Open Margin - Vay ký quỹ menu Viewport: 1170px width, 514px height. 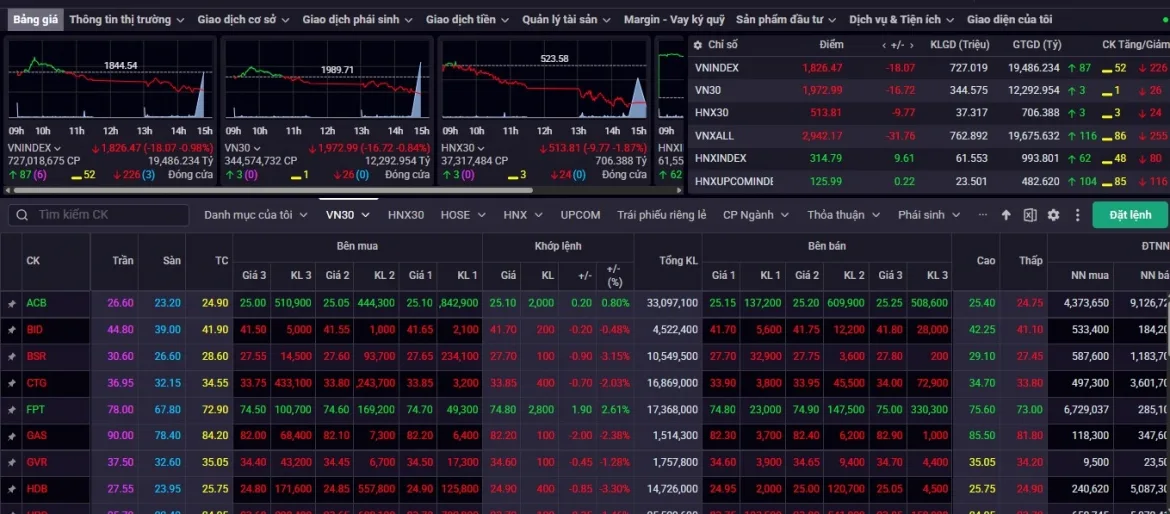[675, 19]
